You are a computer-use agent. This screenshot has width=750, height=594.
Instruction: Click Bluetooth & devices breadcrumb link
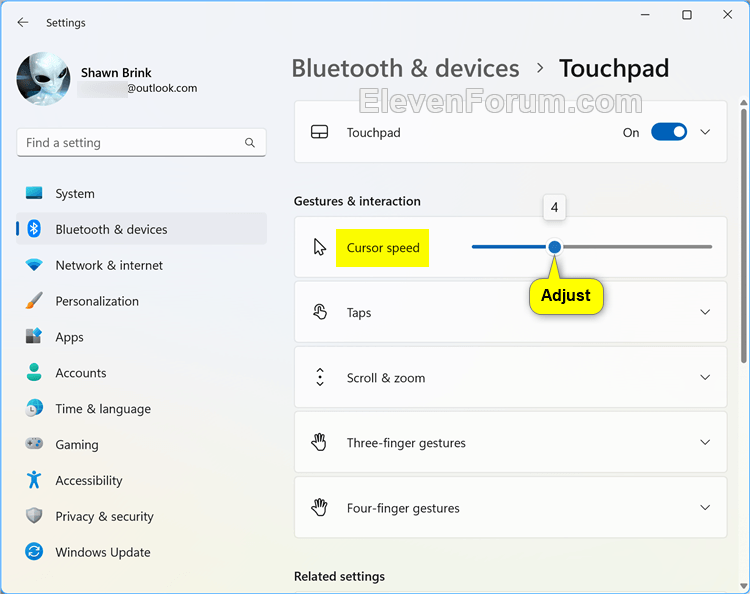[405, 68]
